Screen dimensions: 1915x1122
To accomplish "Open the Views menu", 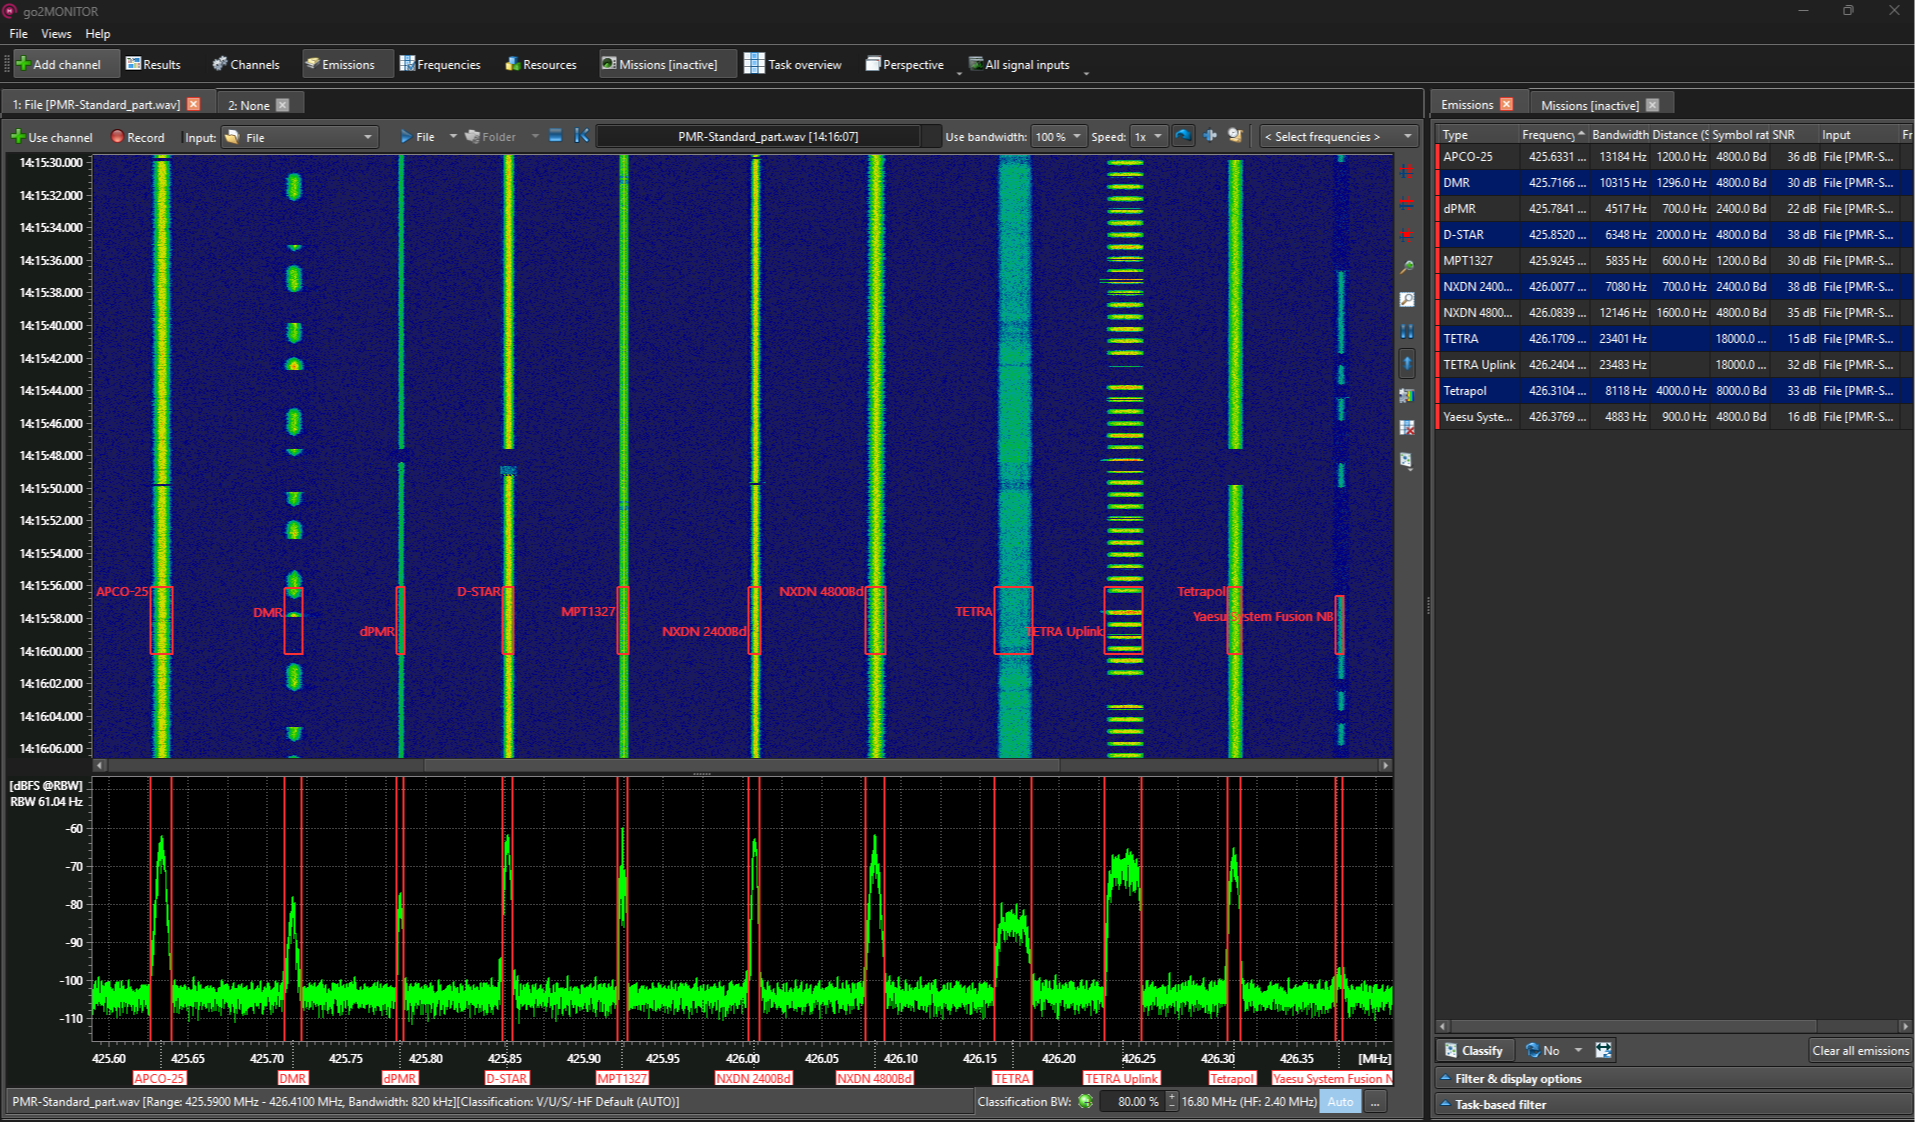I will [x=56, y=33].
